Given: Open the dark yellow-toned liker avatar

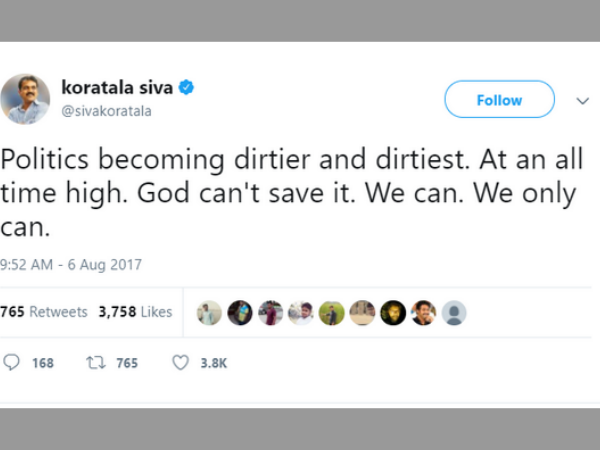Looking at the screenshot, I should (x=393, y=313).
